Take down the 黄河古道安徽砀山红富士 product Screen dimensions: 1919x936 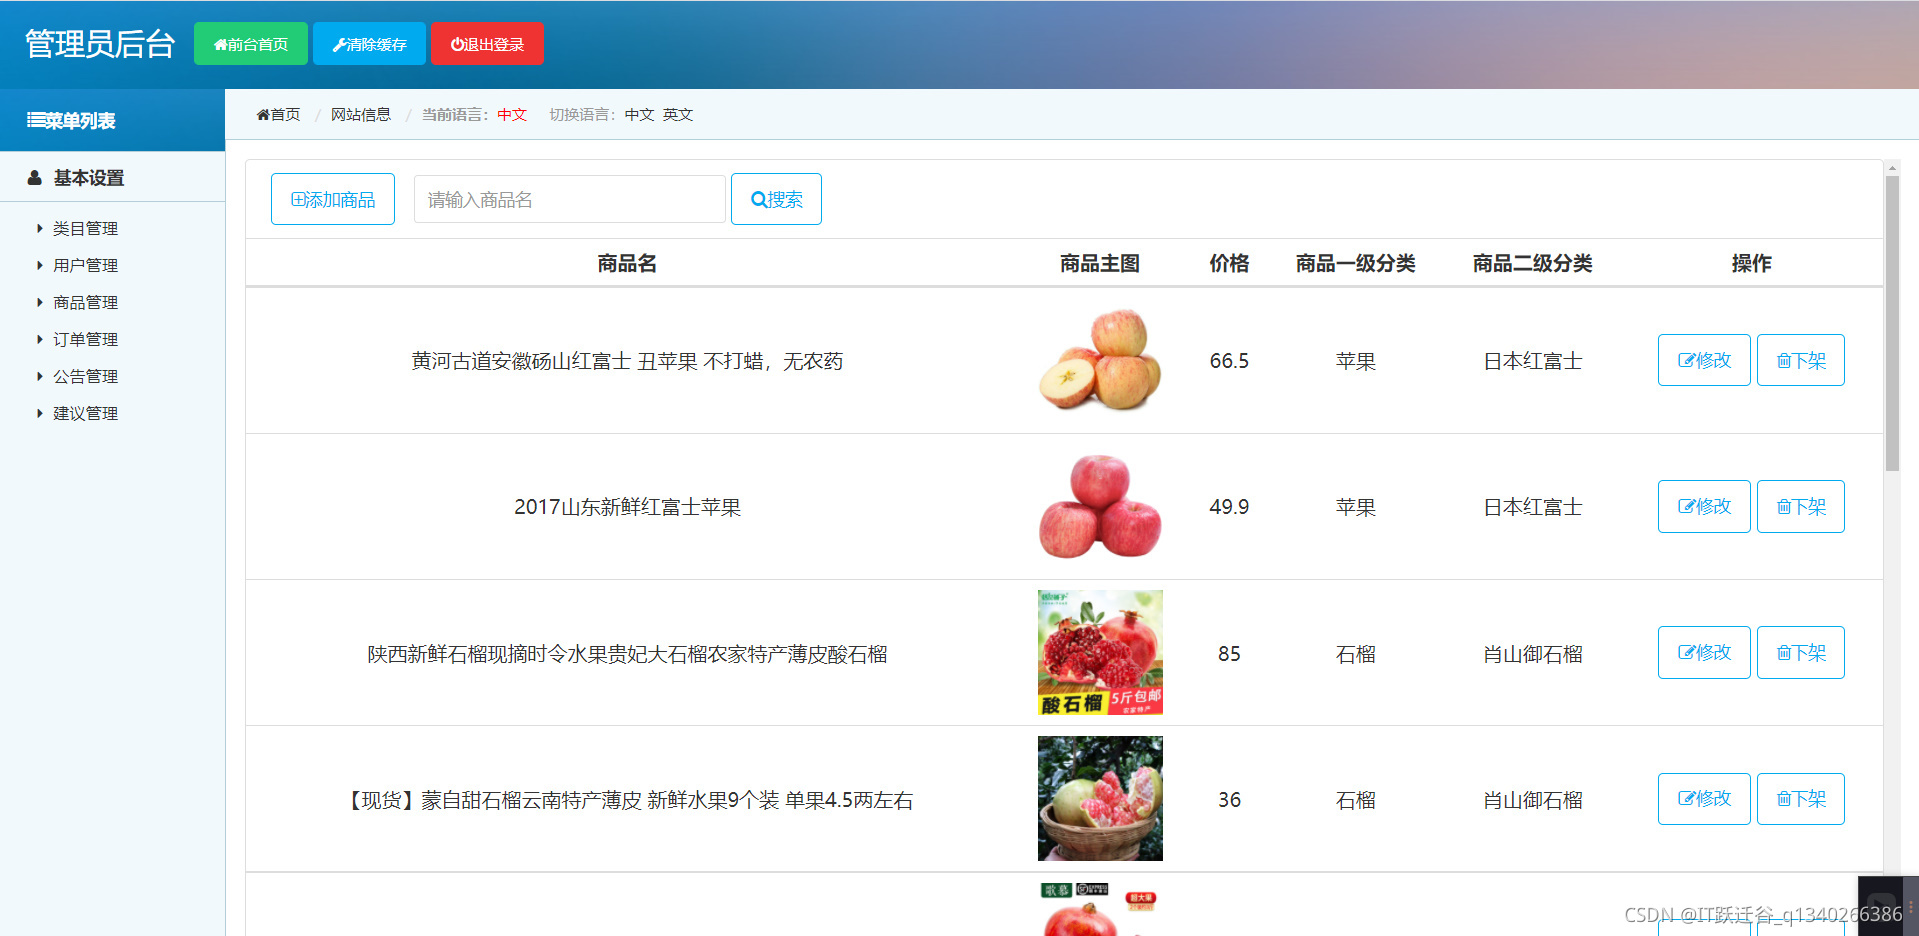point(1801,360)
